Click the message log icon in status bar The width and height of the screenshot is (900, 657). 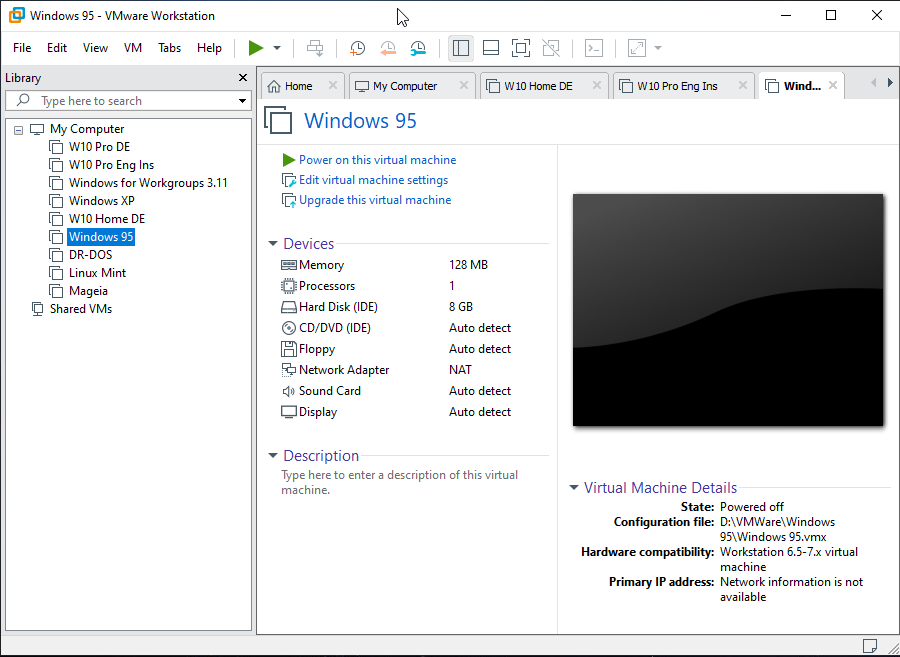pos(870,646)
